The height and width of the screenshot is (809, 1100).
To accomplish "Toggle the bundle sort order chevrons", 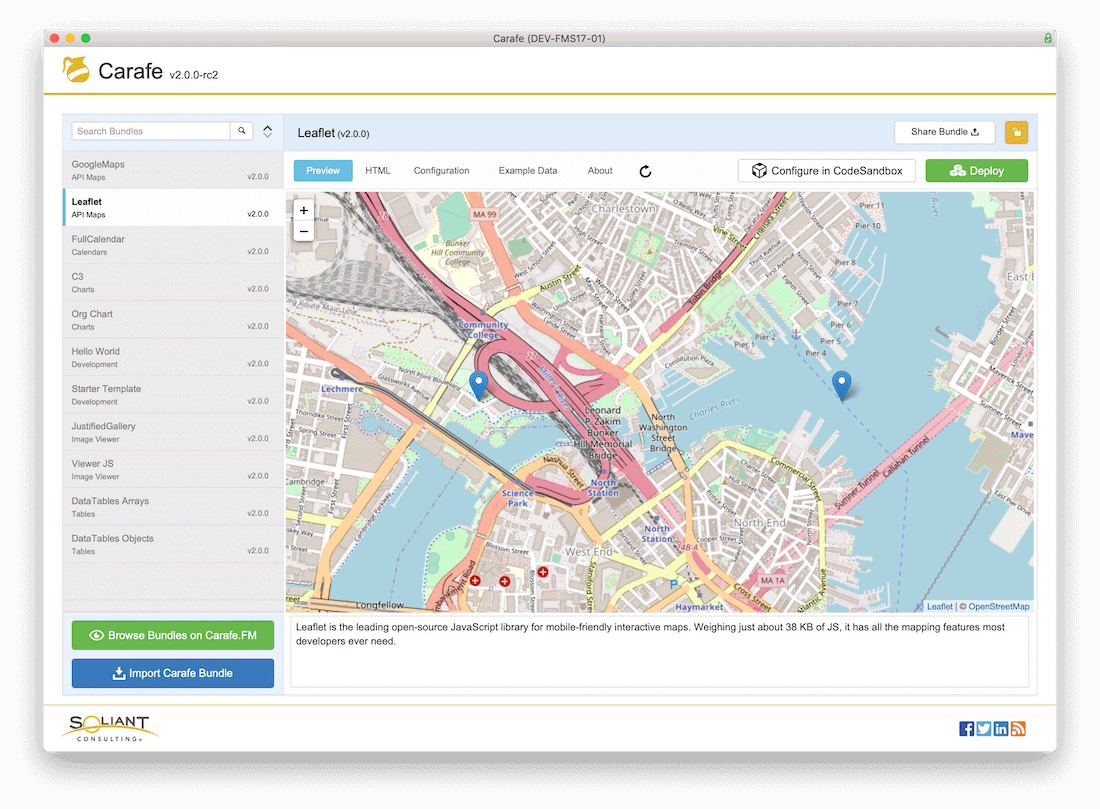I will point(267,131).
